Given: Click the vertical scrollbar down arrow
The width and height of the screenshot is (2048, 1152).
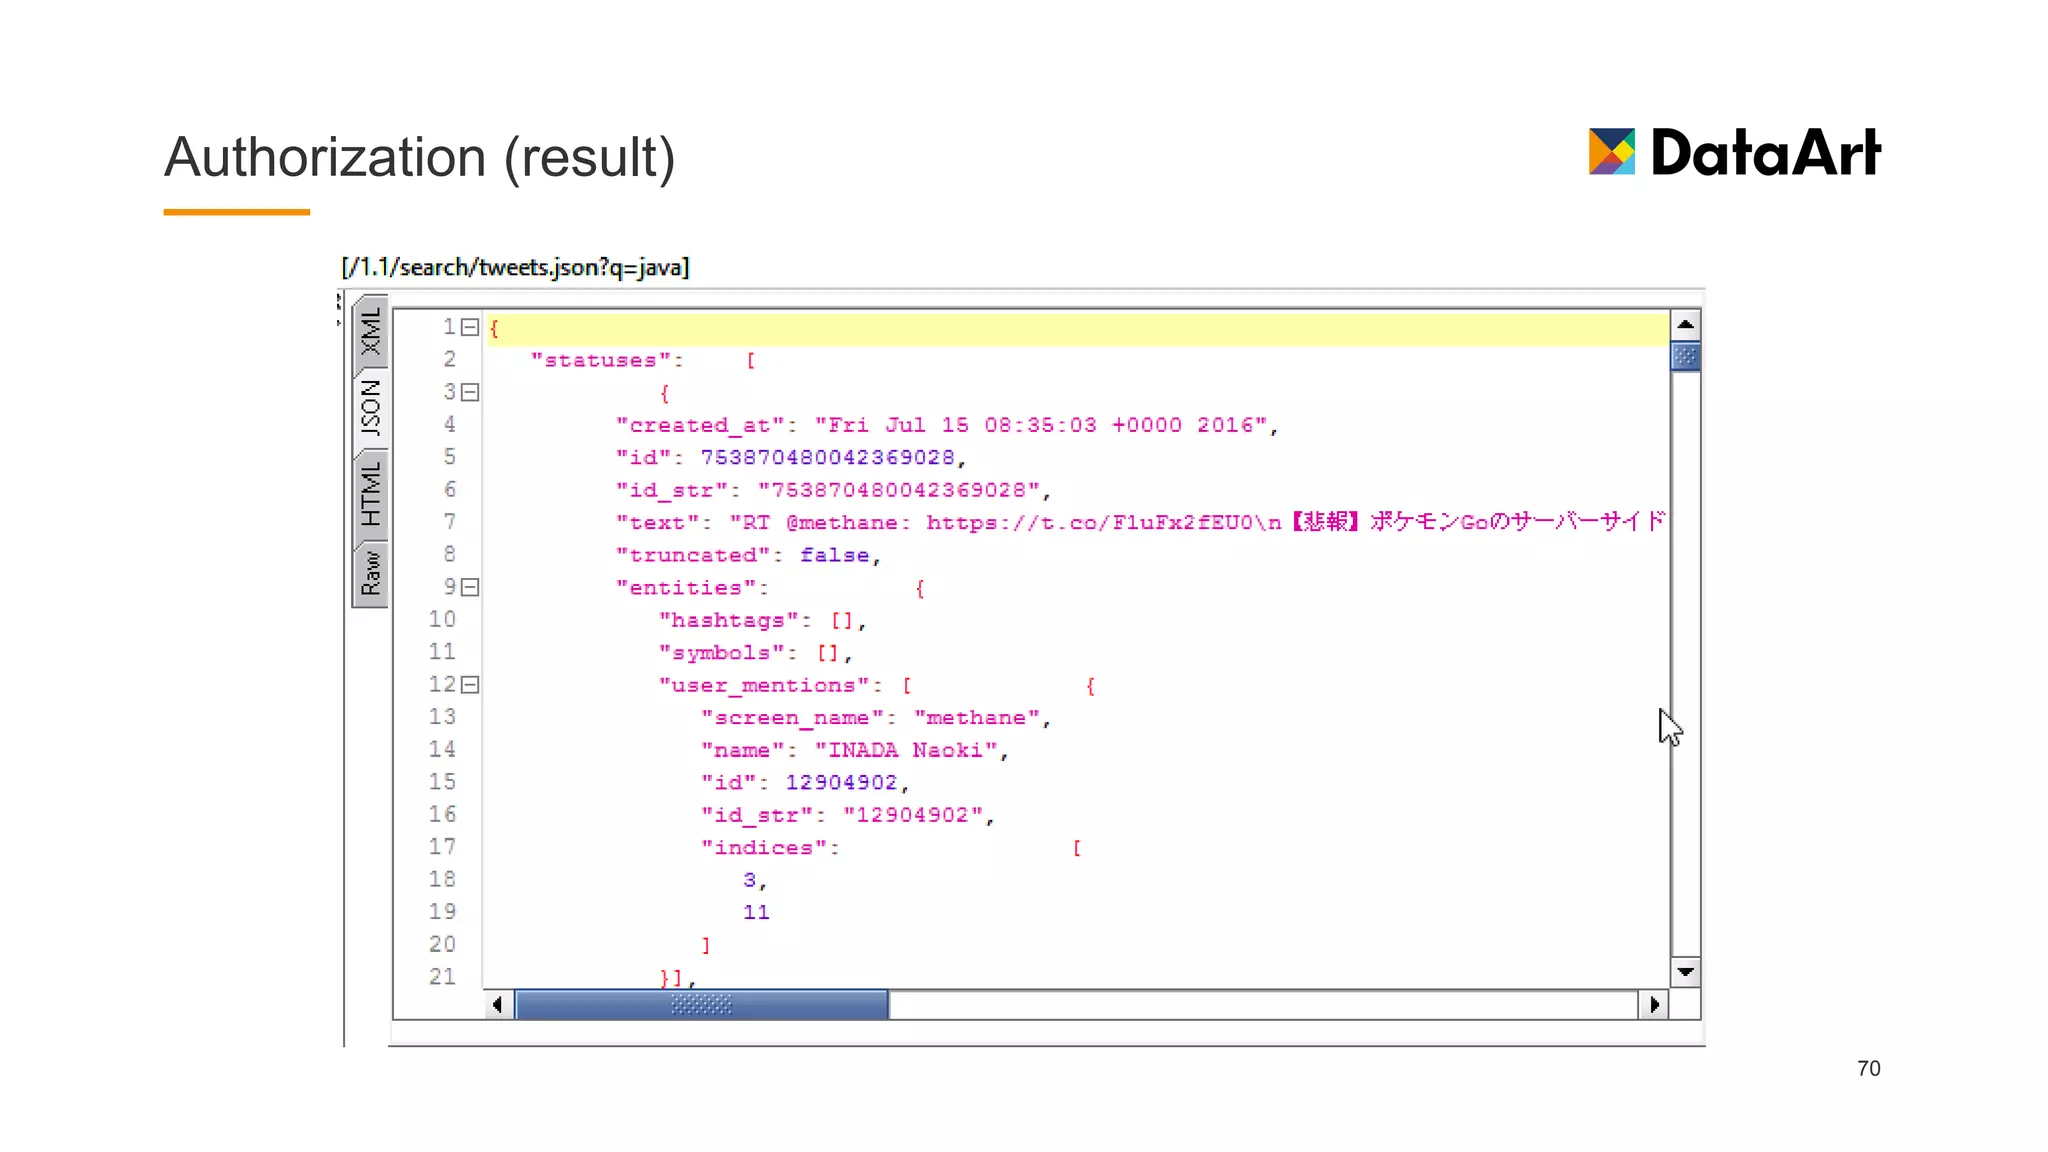Looking at the screenshot, I should coord(1685,972).
